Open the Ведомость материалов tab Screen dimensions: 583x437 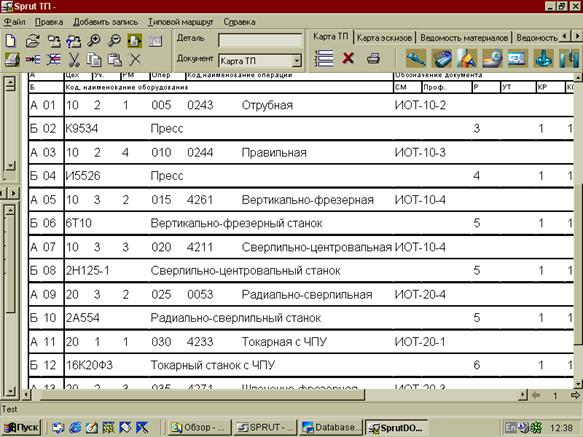[463, 38]
